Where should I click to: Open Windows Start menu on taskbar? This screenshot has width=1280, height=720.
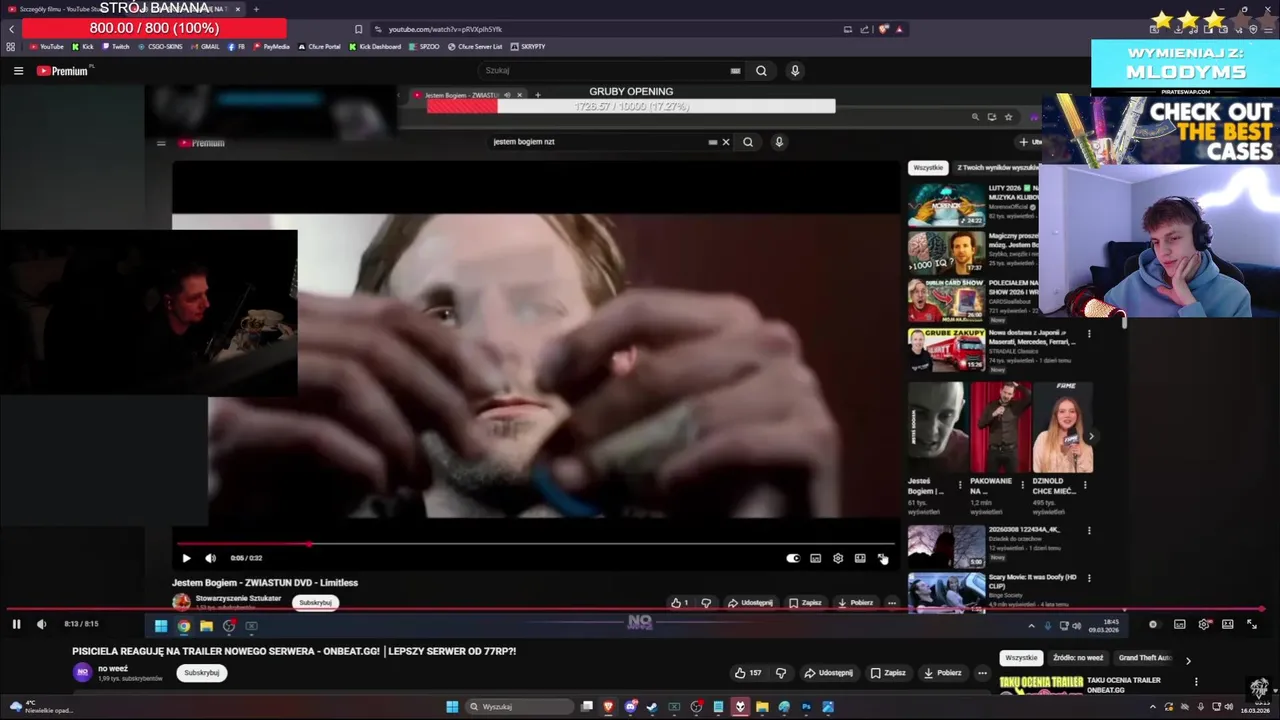coord(452,707)
